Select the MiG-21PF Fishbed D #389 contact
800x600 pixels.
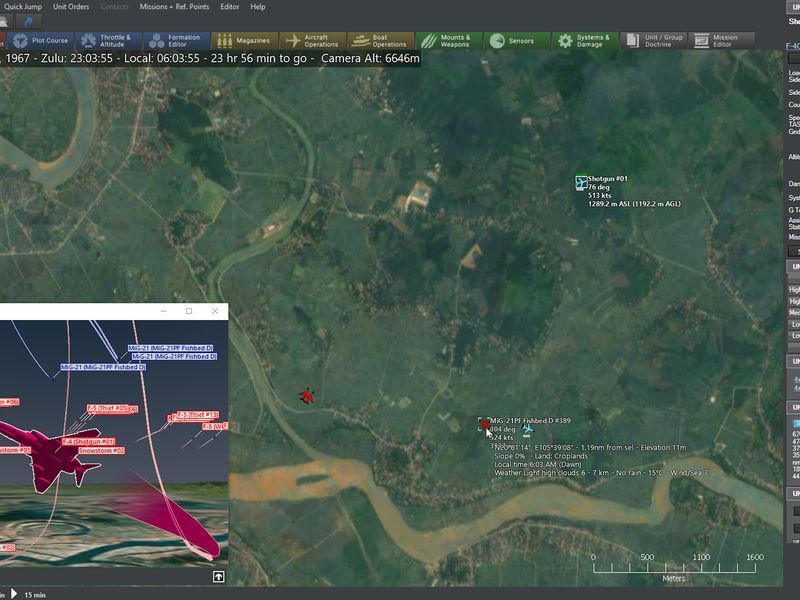click(x=484, y=423)
